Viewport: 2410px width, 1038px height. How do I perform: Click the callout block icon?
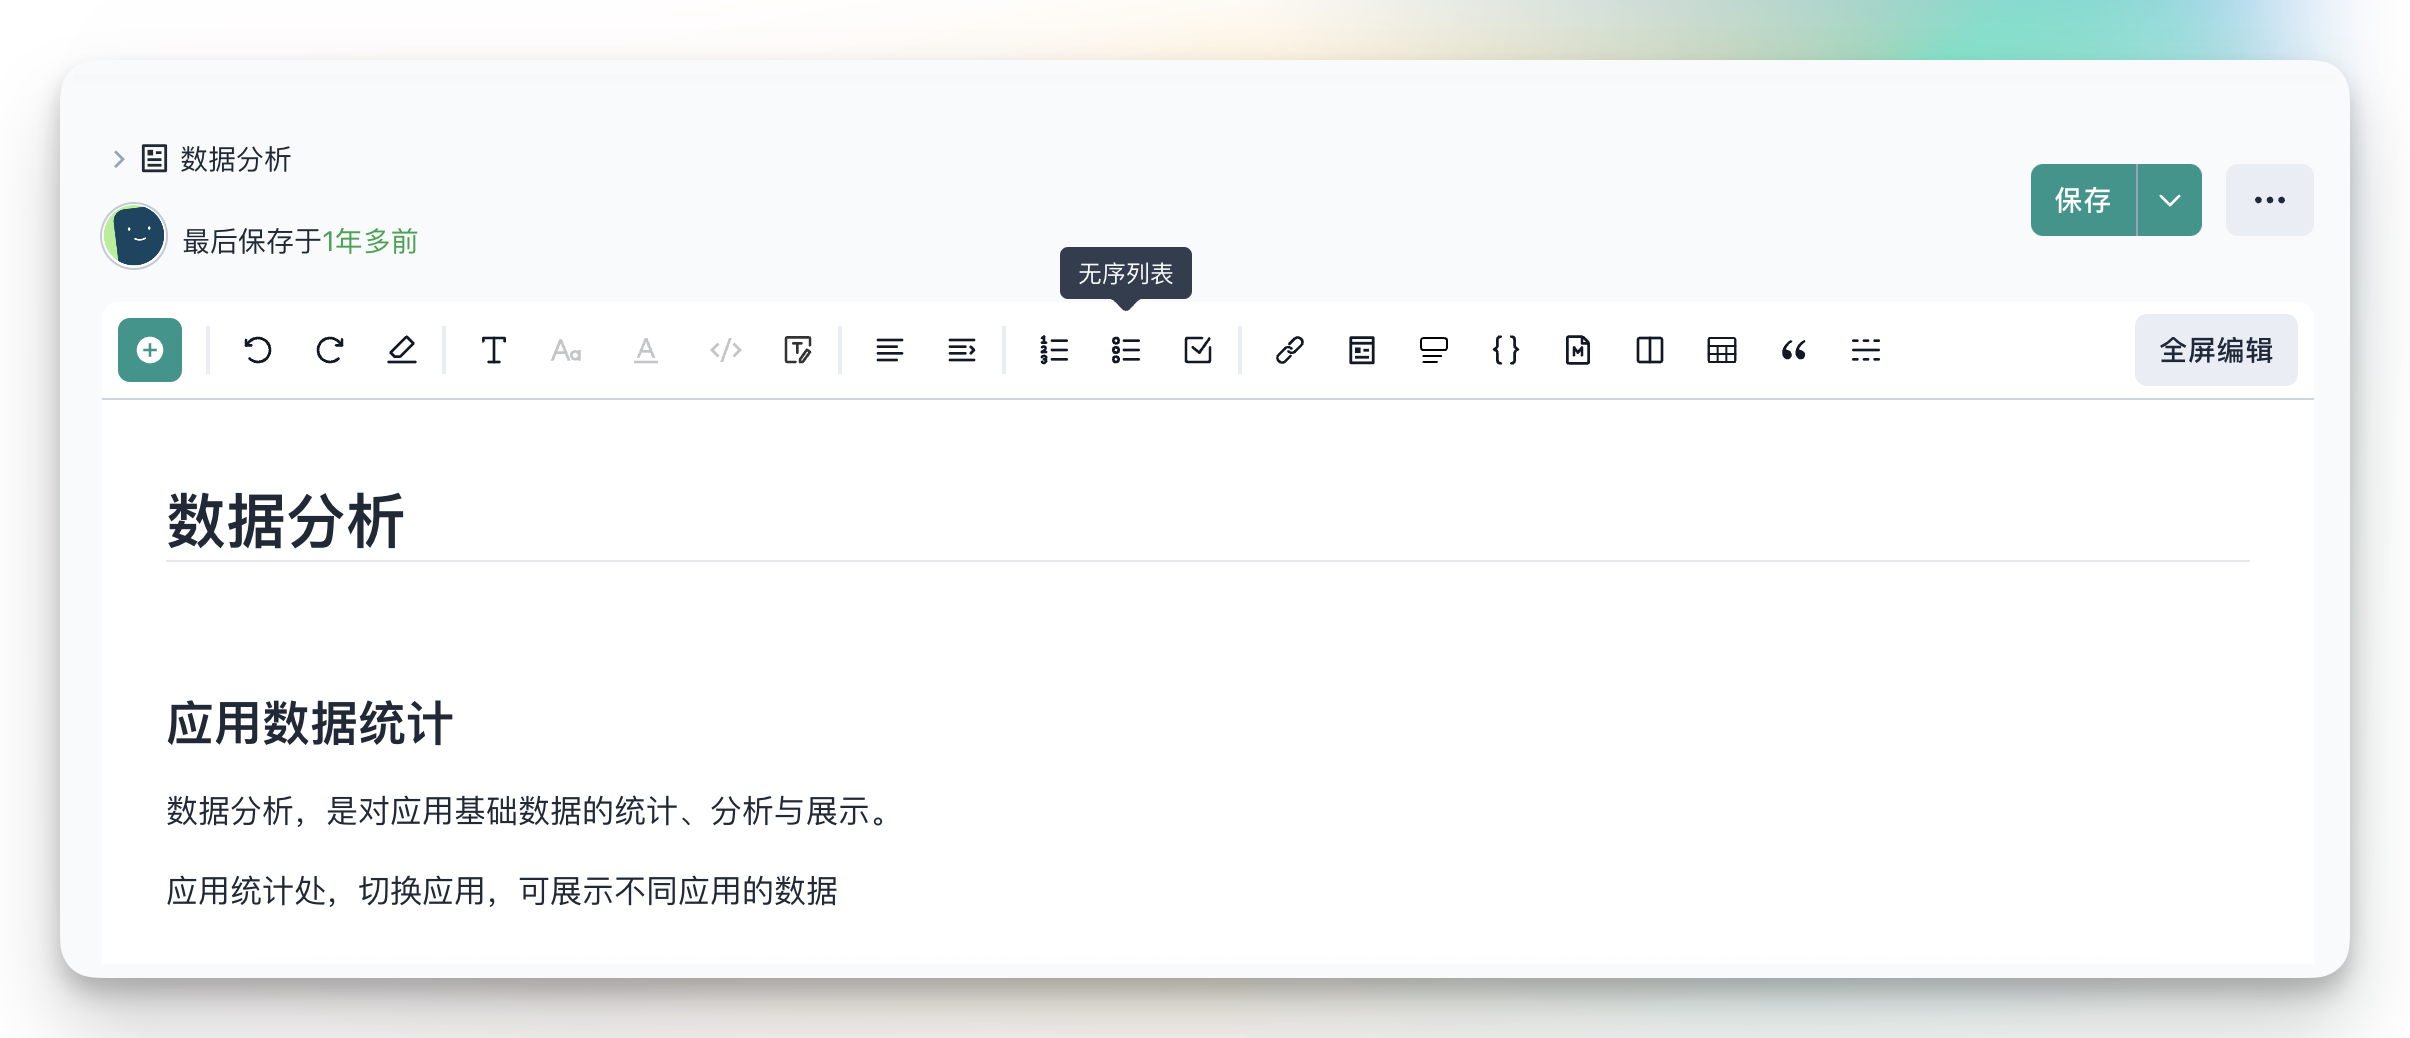1434,350
